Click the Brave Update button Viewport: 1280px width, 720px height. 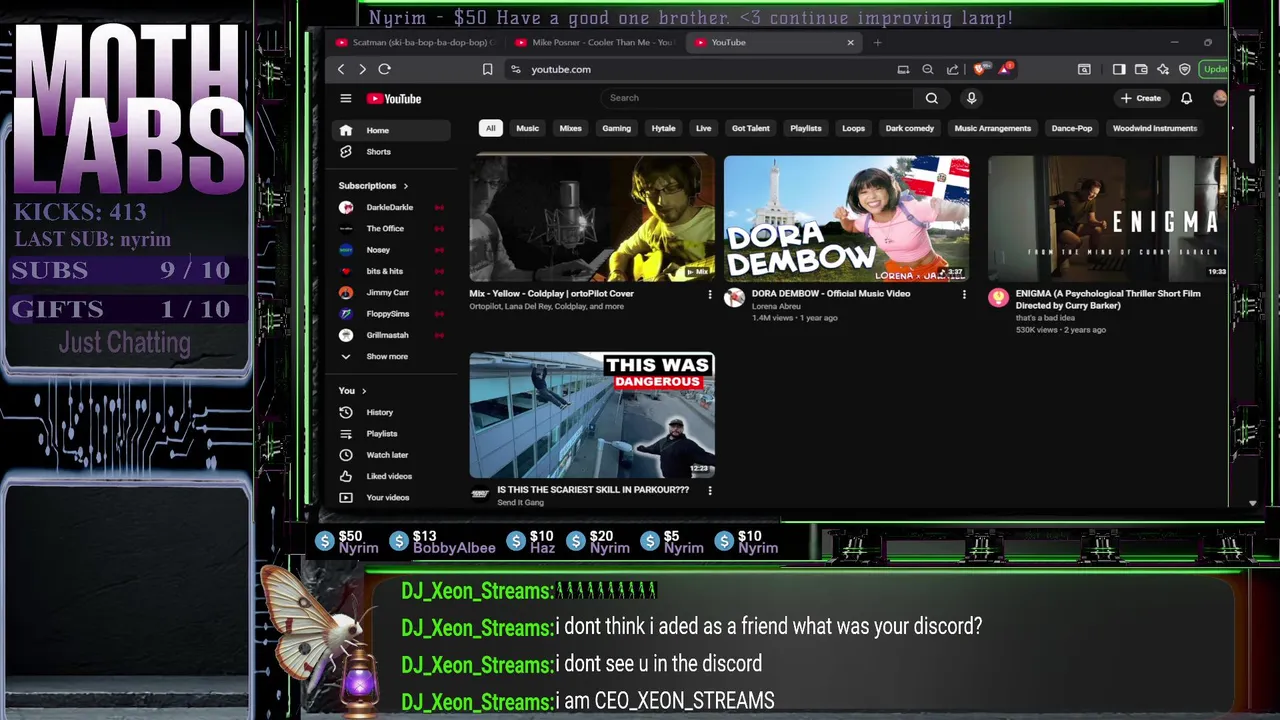[1215, 69]
